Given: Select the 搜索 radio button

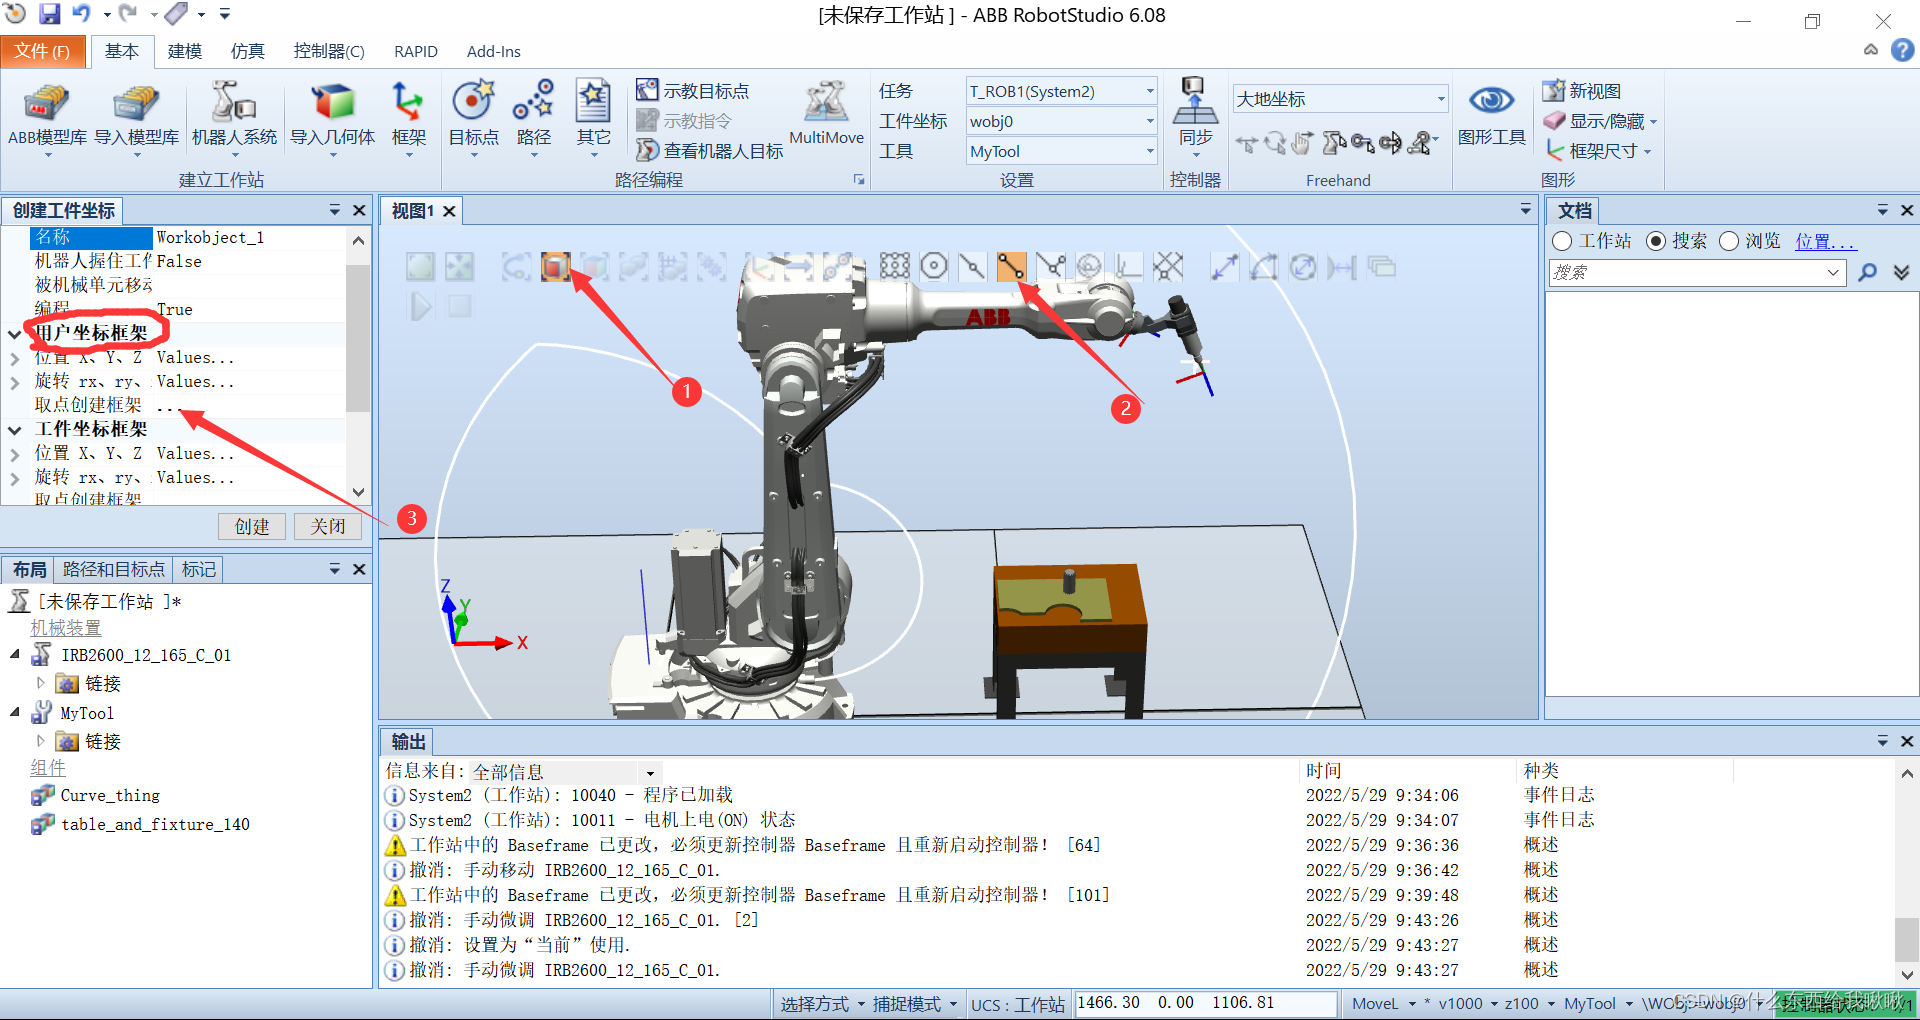Looking at the screenshot, I should (1655, 241).
